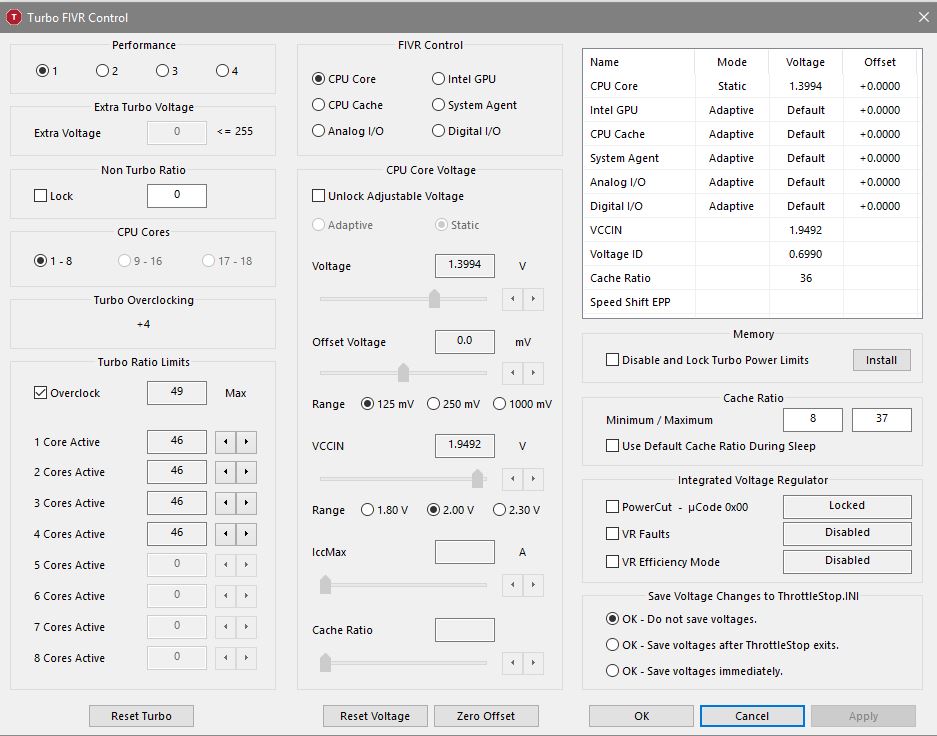Click the Memory Install button
This screenshot has height=736, width=937.
coord(881,360)
